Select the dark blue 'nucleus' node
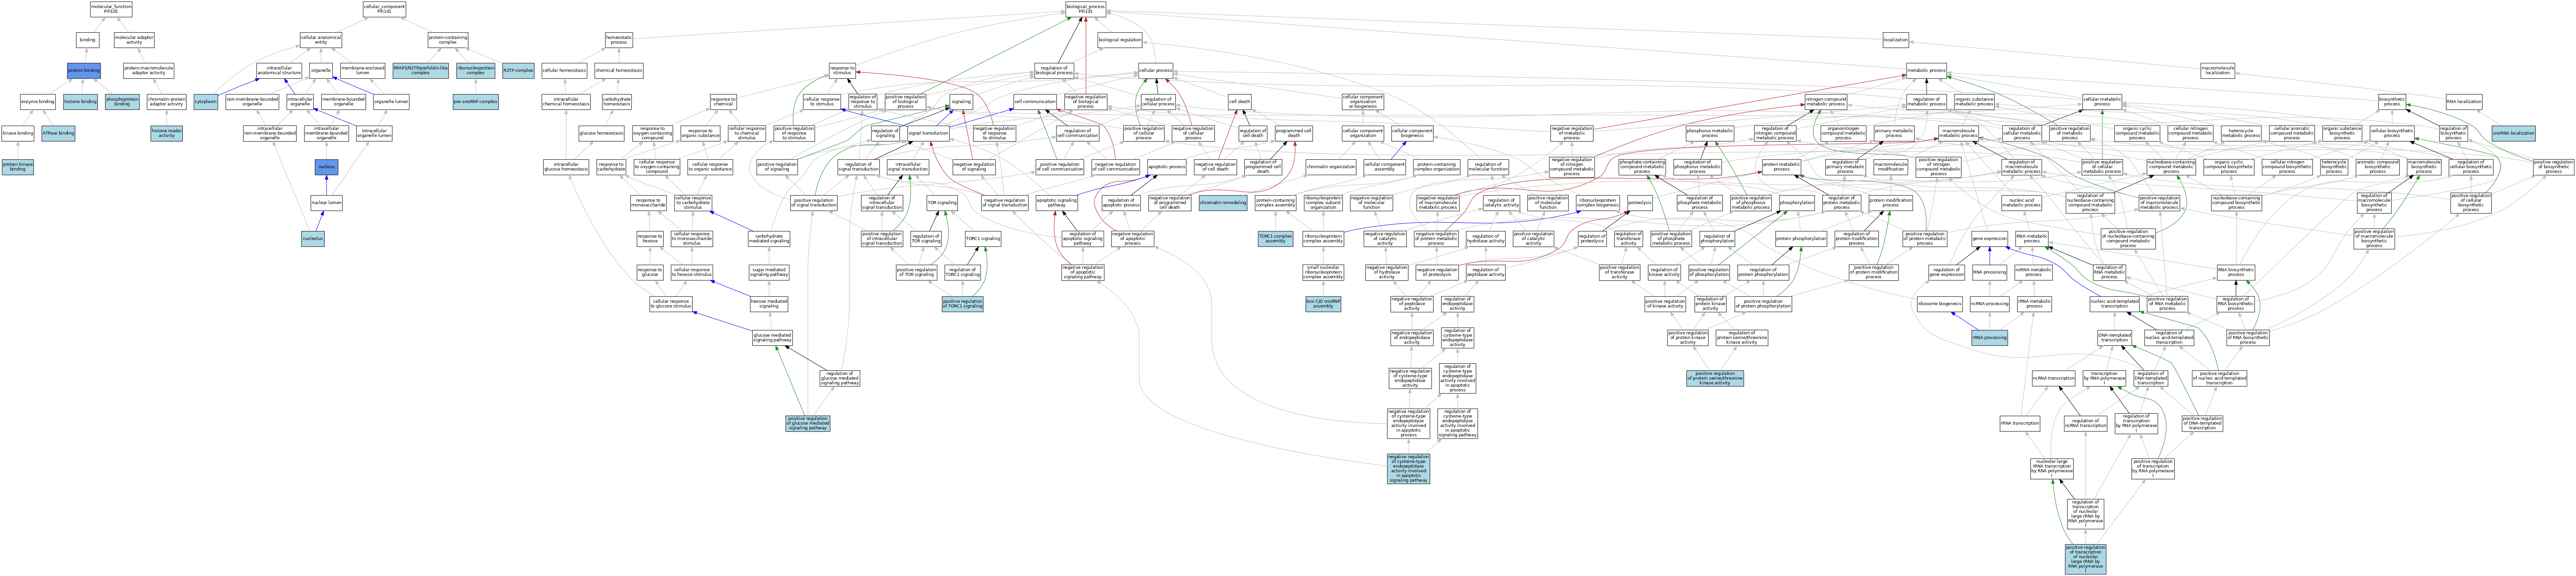2576x576 pixels. [x=326, y=167]
